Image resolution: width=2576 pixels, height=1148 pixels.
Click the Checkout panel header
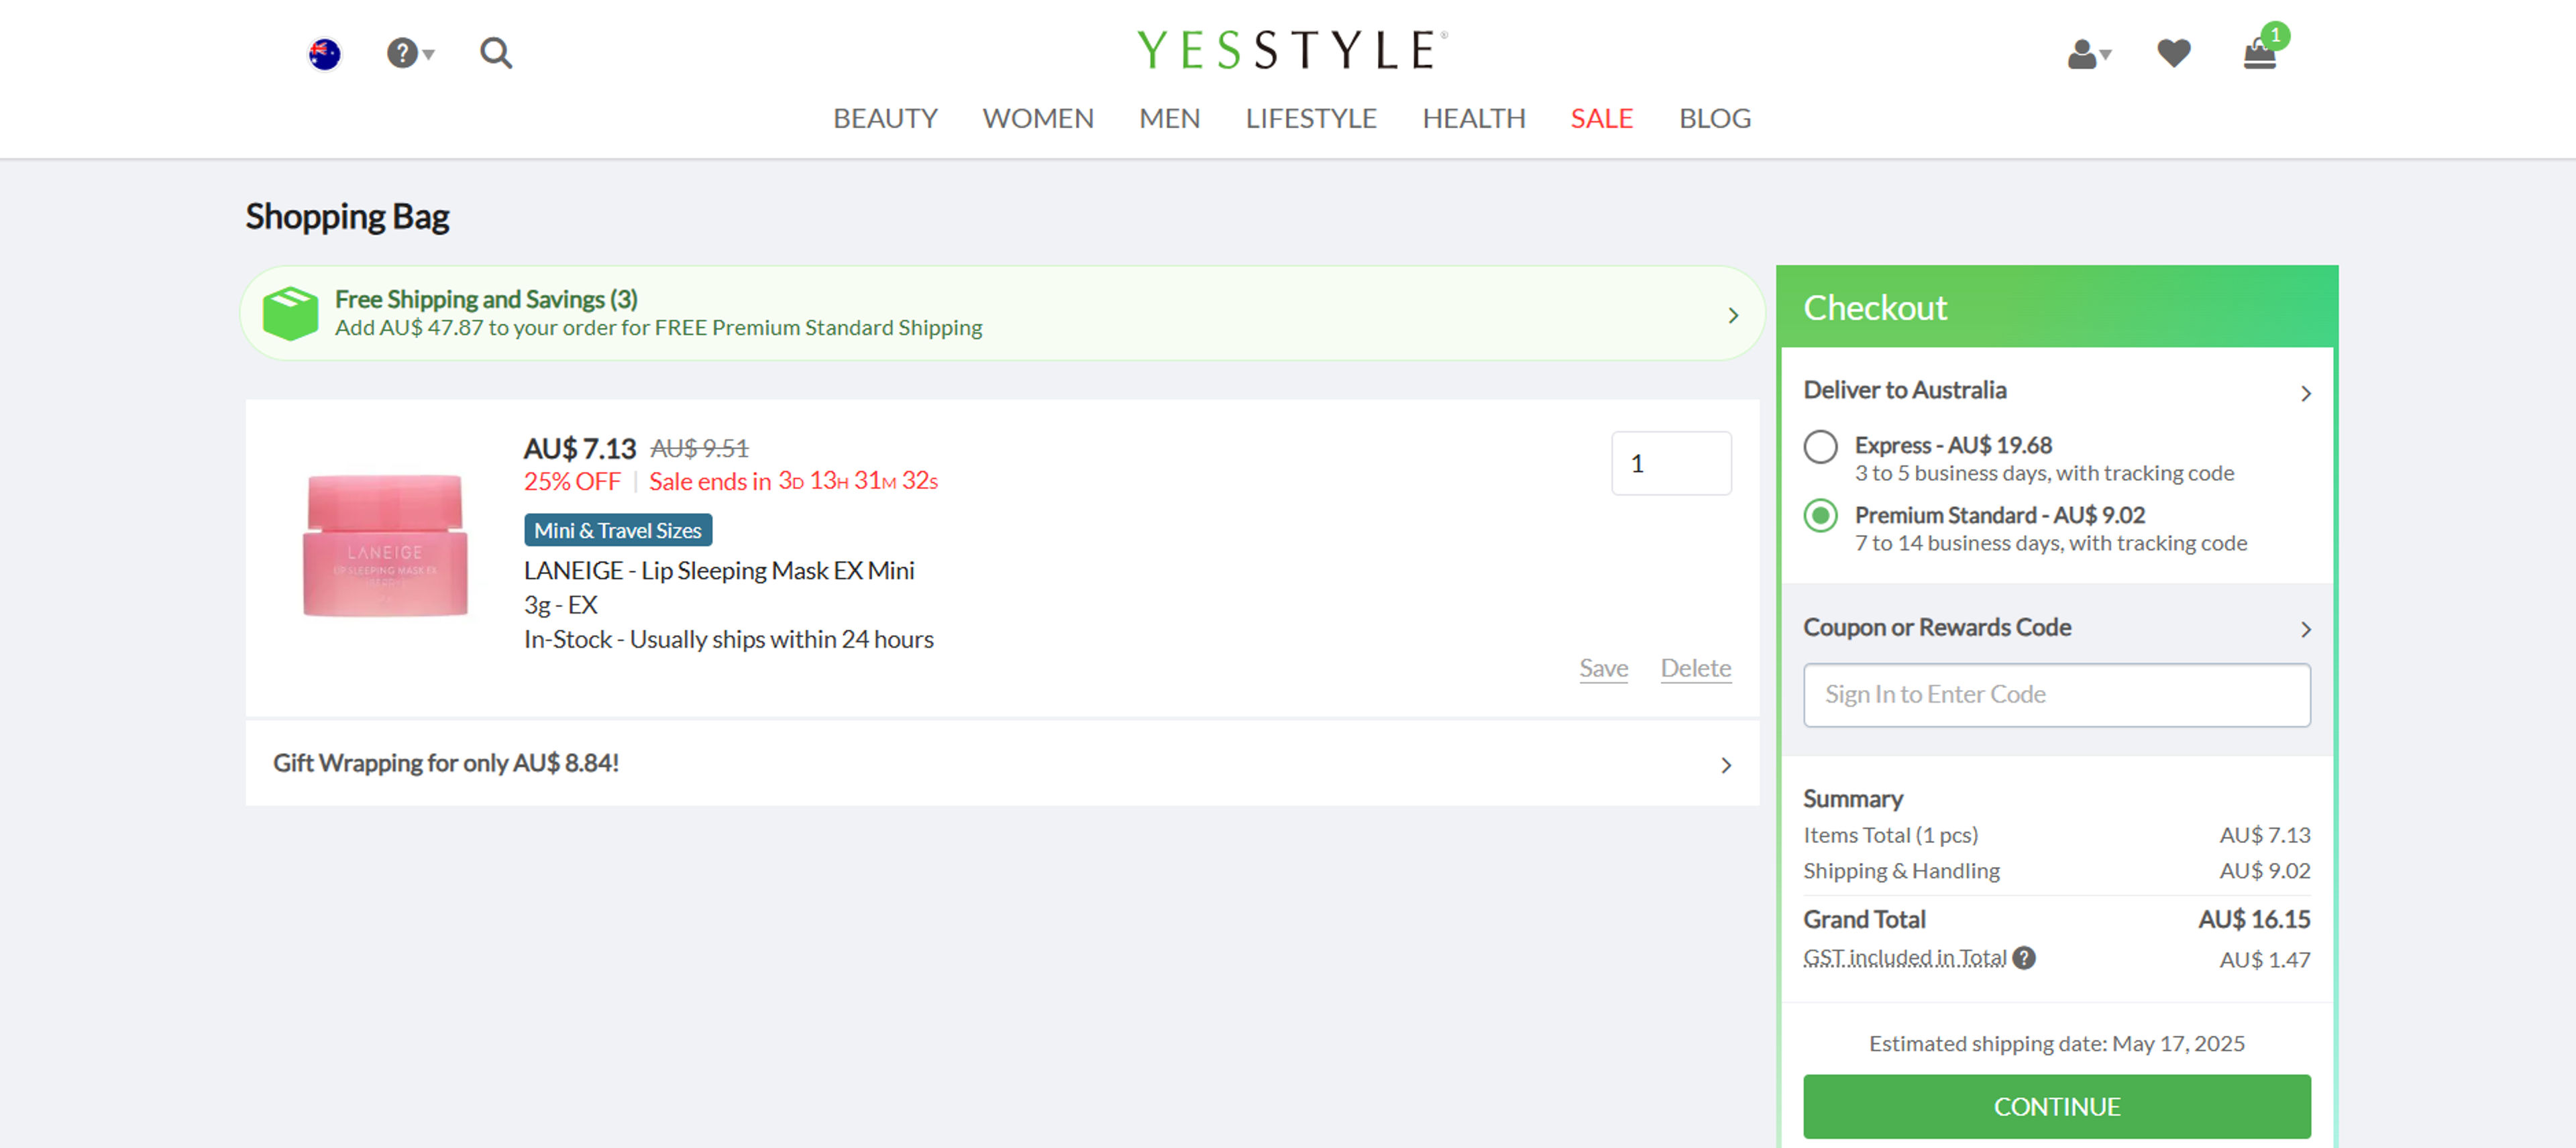click(2056, 307)
